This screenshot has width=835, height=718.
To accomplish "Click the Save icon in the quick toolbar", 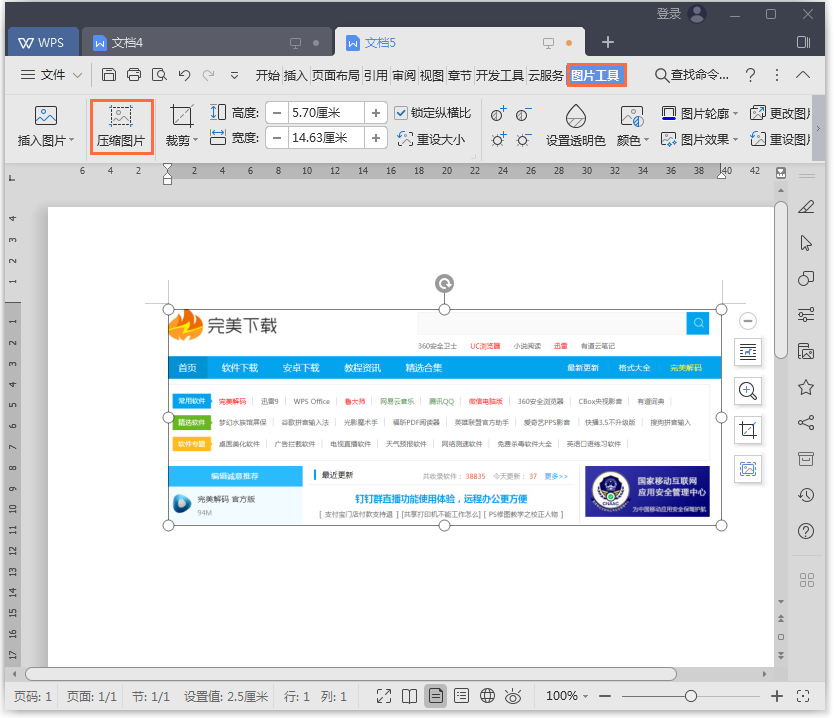I will (109, 75).
